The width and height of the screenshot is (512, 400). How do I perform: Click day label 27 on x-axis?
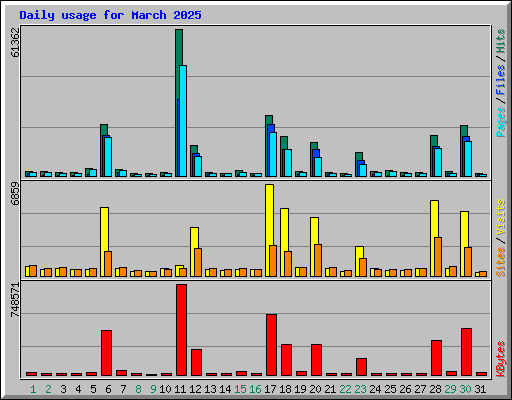[x=420, y=389]
